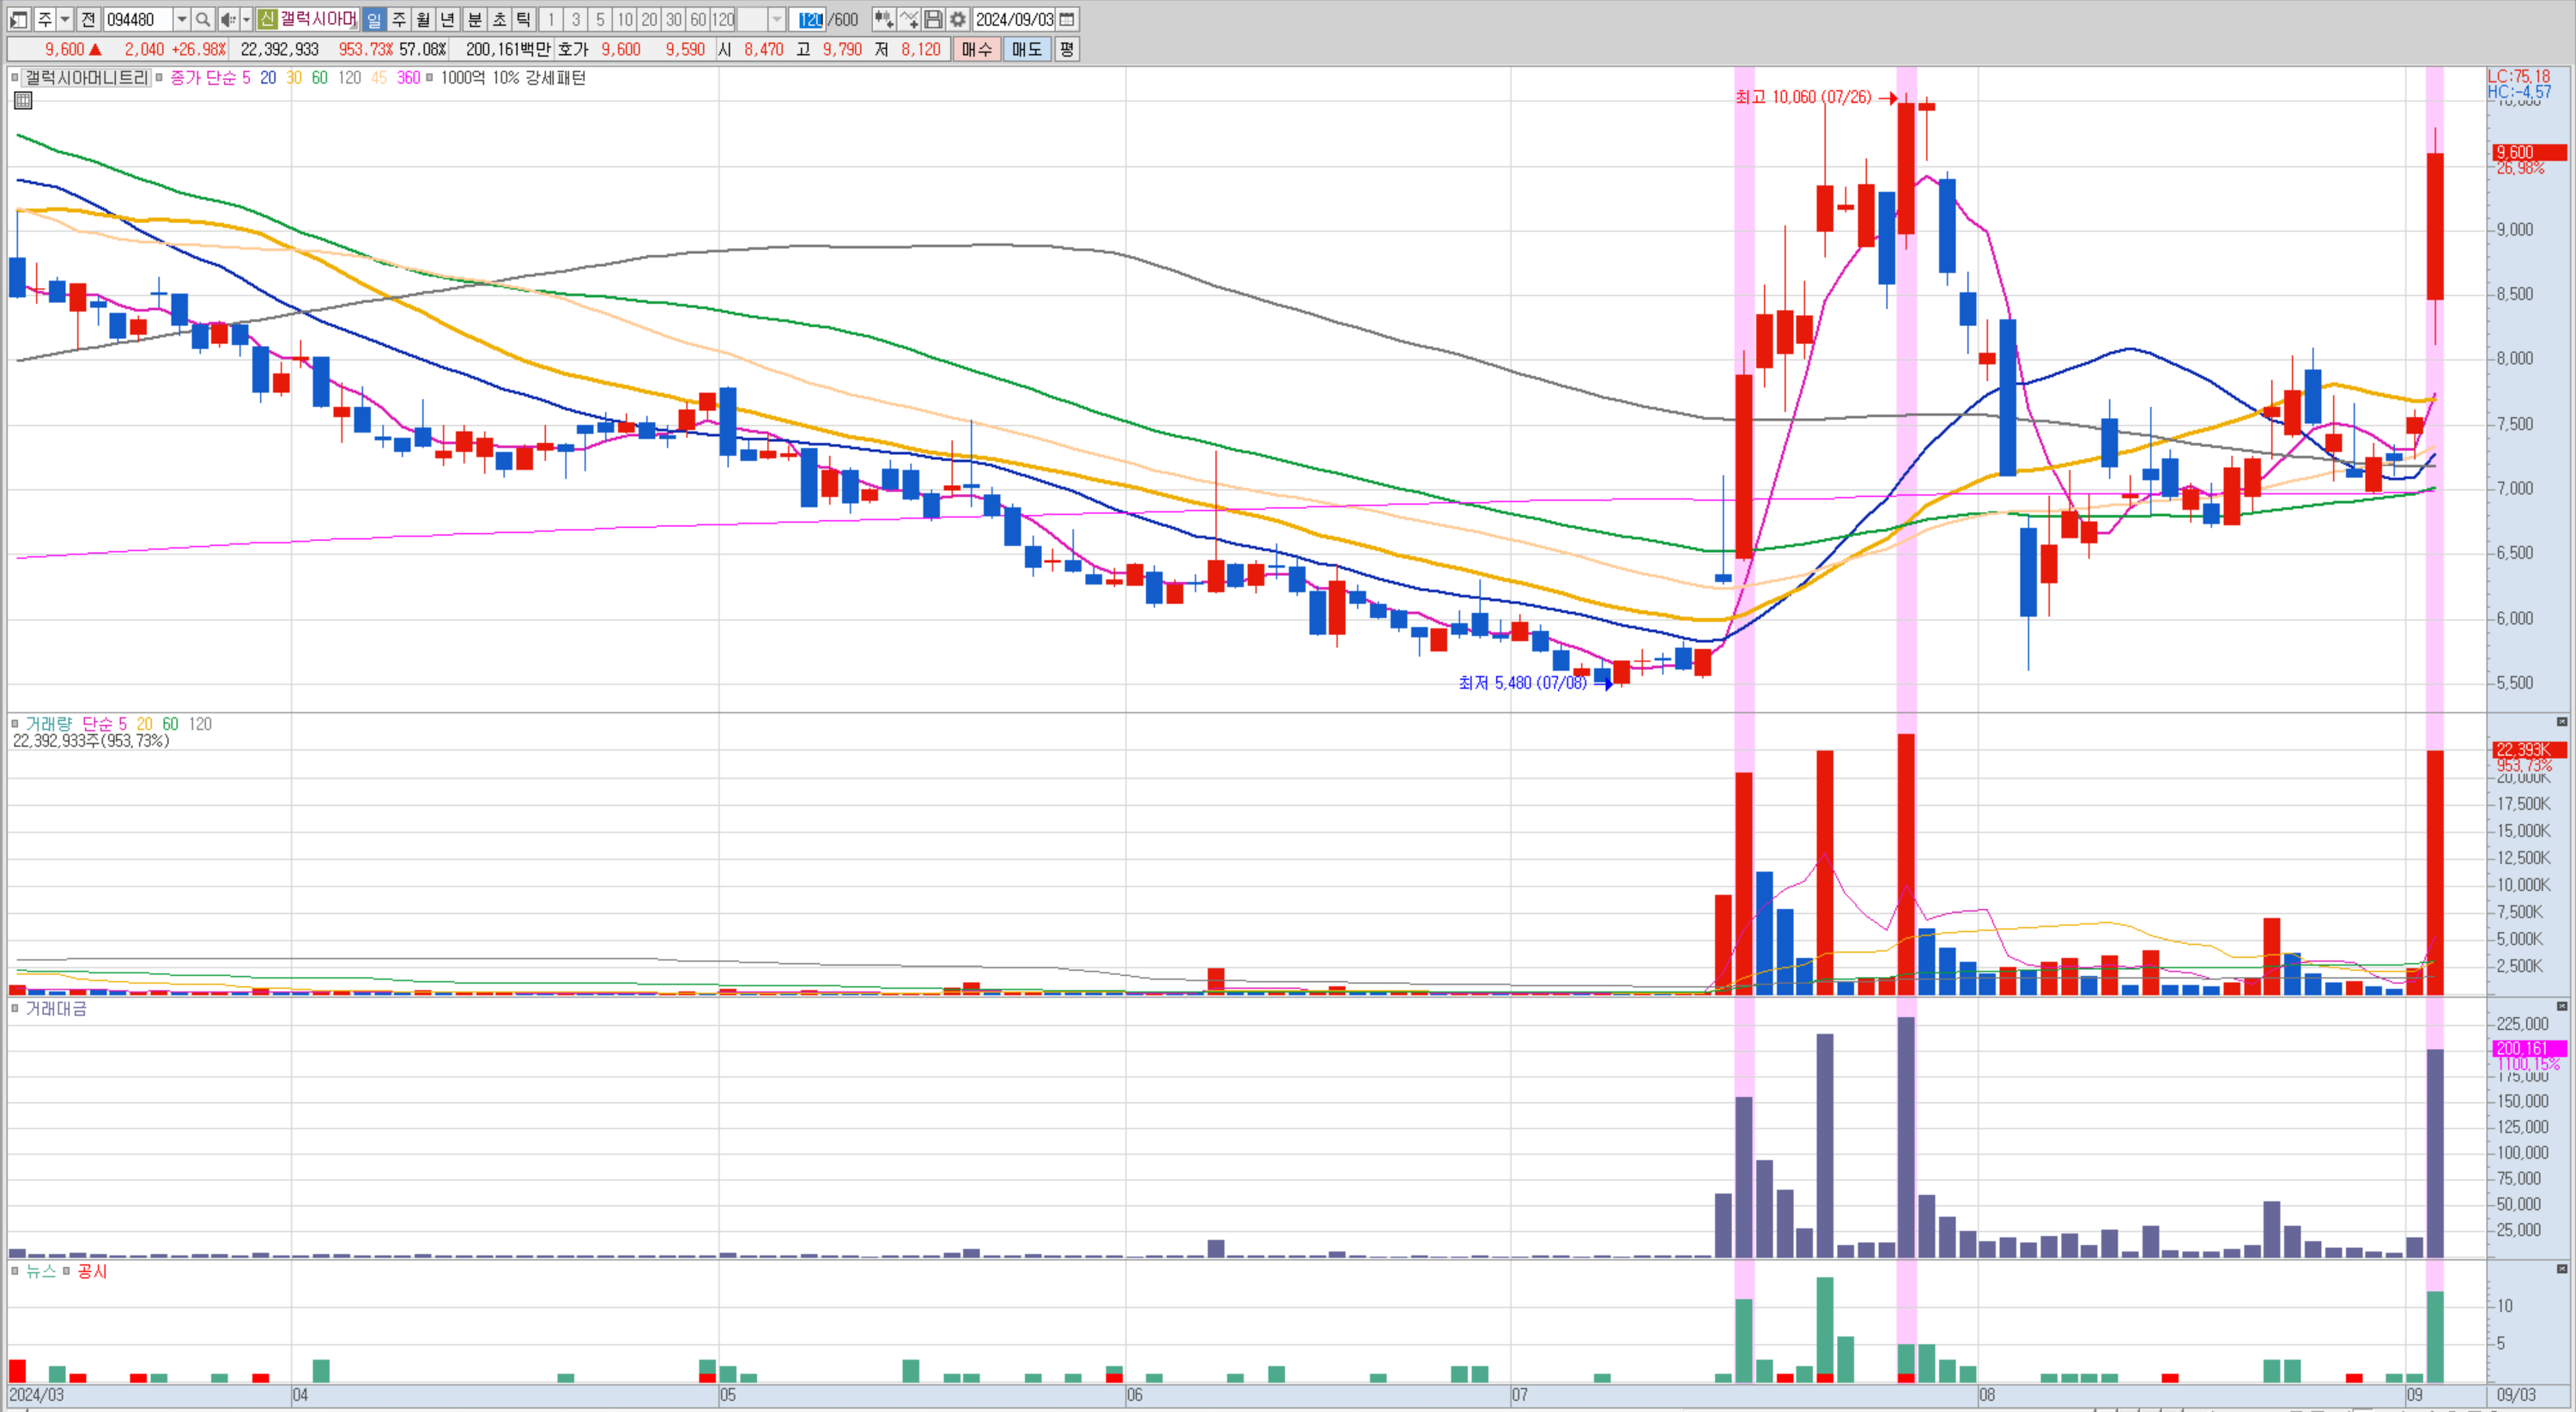Viewport: 2576px width, 1412px height.
Task: Open the date picker calendar icon
Action: point(1067,19)
